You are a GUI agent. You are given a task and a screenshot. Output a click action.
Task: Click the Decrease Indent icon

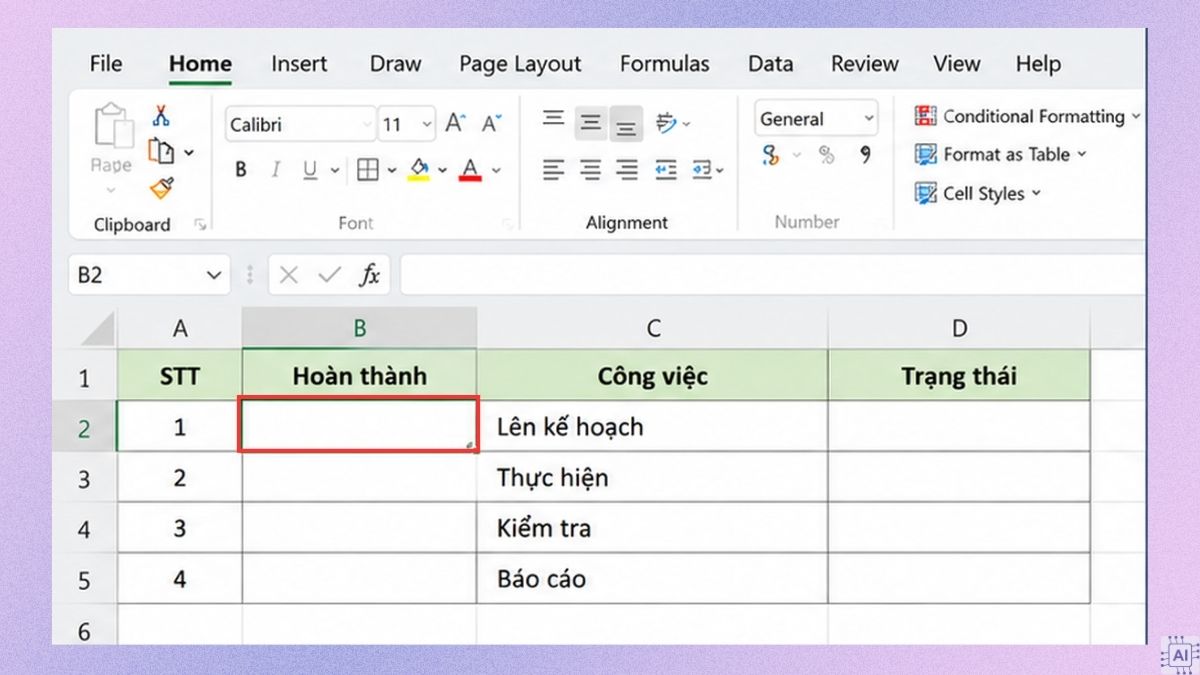pyautogui.click(x=665, y=170)
